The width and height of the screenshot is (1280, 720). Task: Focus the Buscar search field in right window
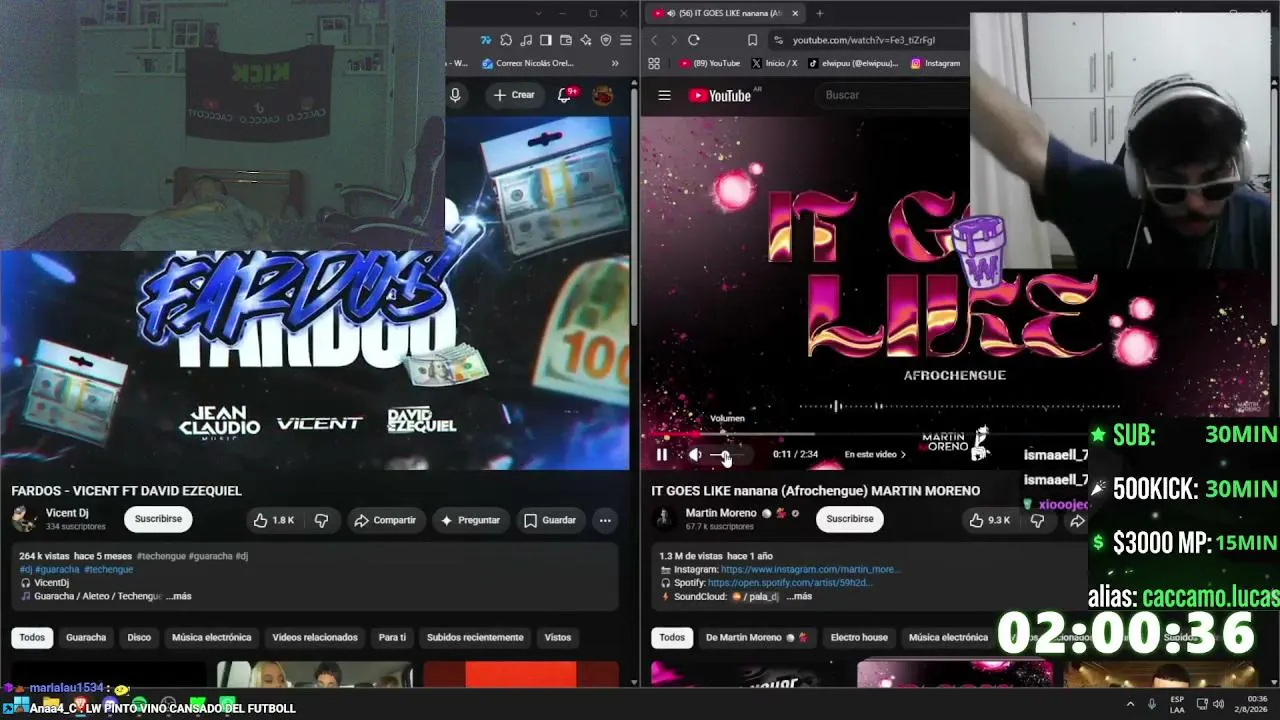pyautogui.click(x=895, y=95)
